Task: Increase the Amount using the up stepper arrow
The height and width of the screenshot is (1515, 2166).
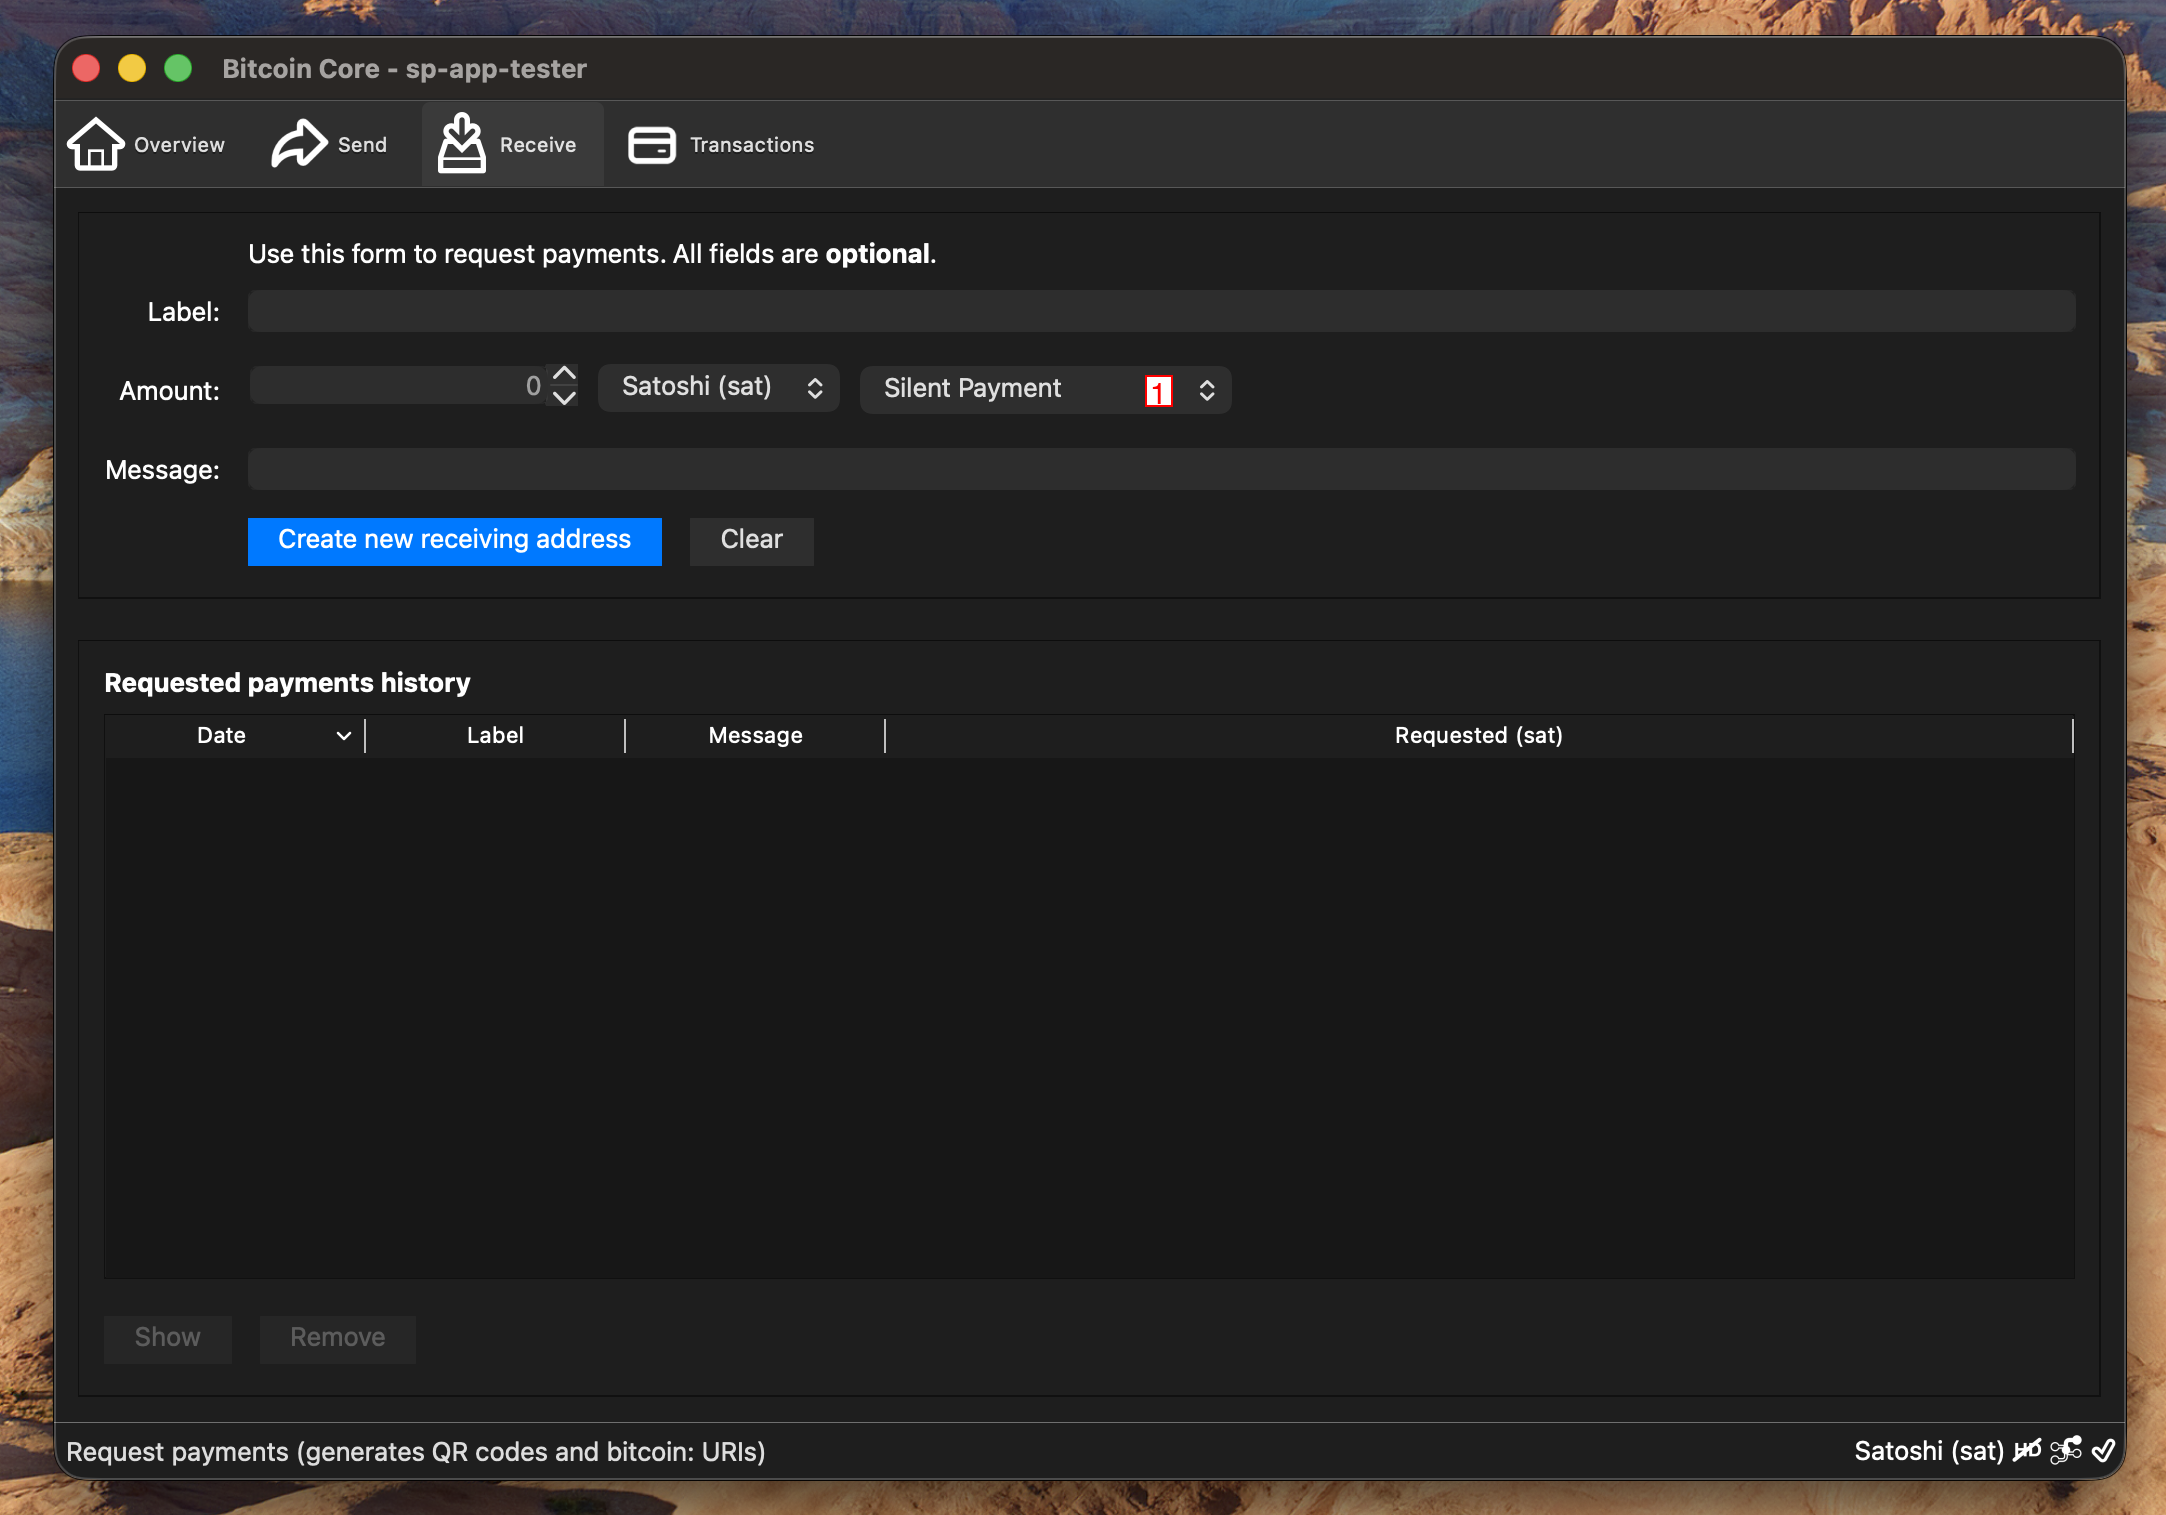Action: 563,377
